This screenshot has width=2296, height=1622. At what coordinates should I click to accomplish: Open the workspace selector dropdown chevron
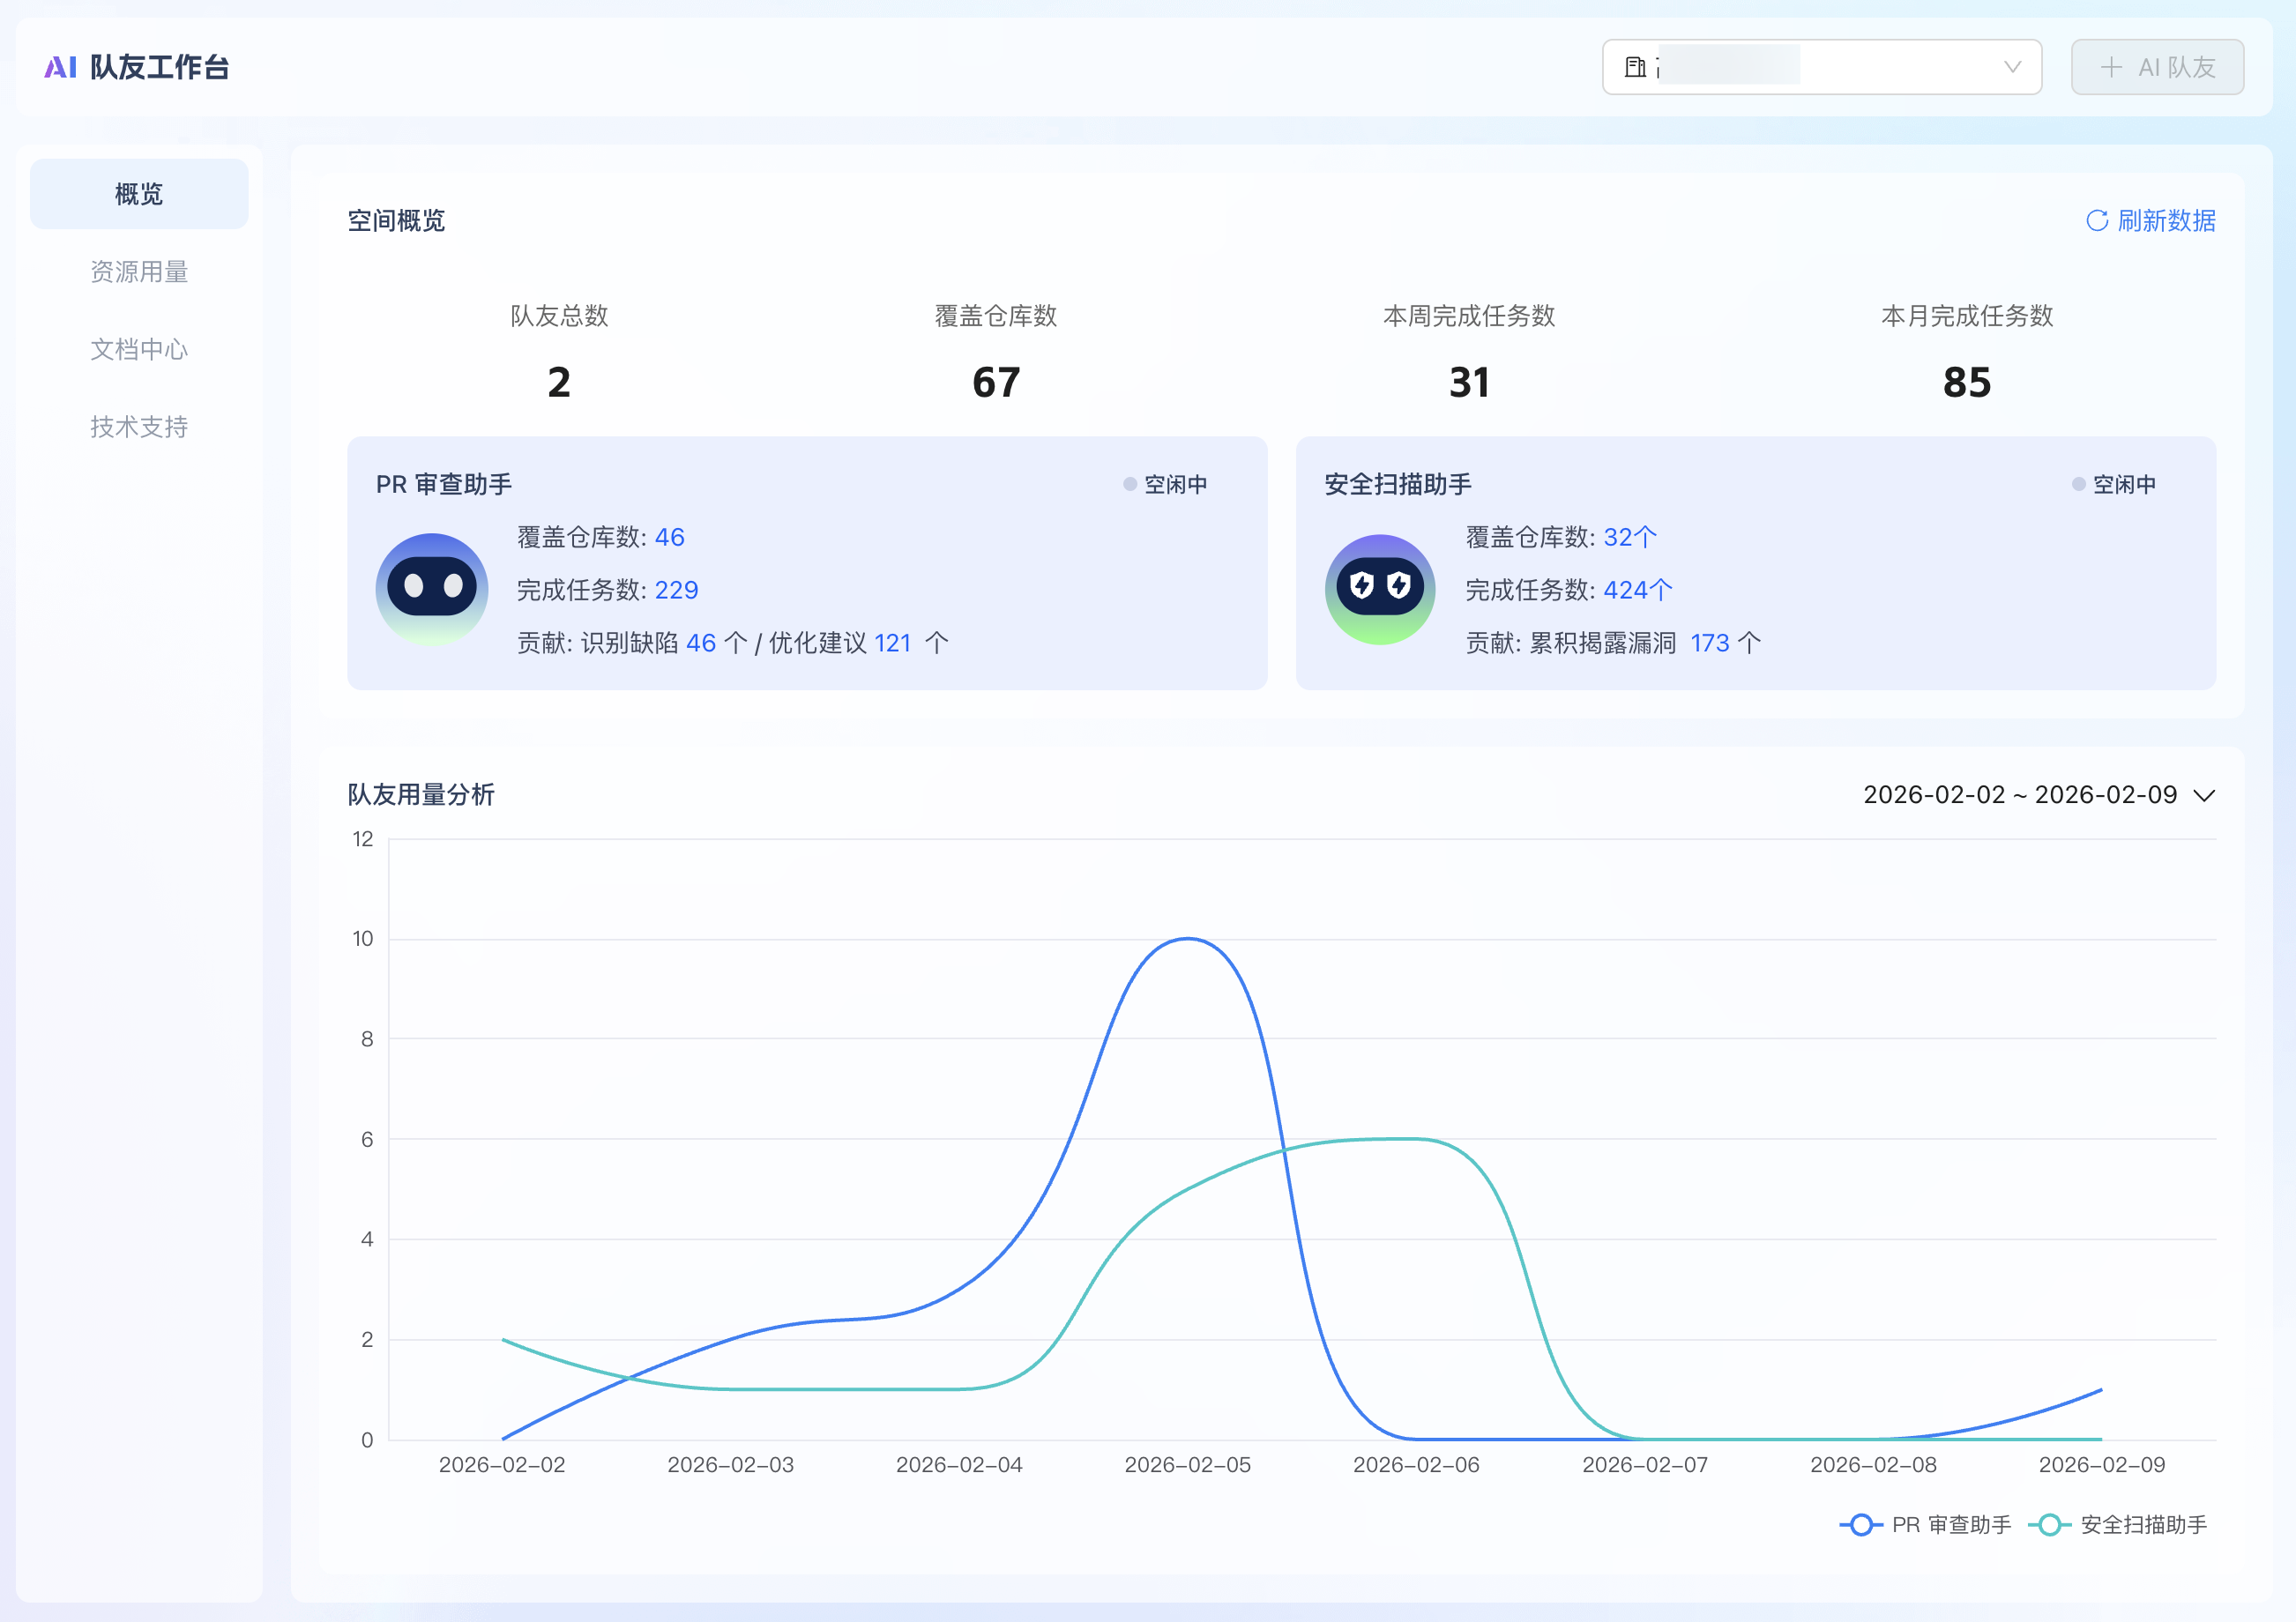click(2012, 67)
